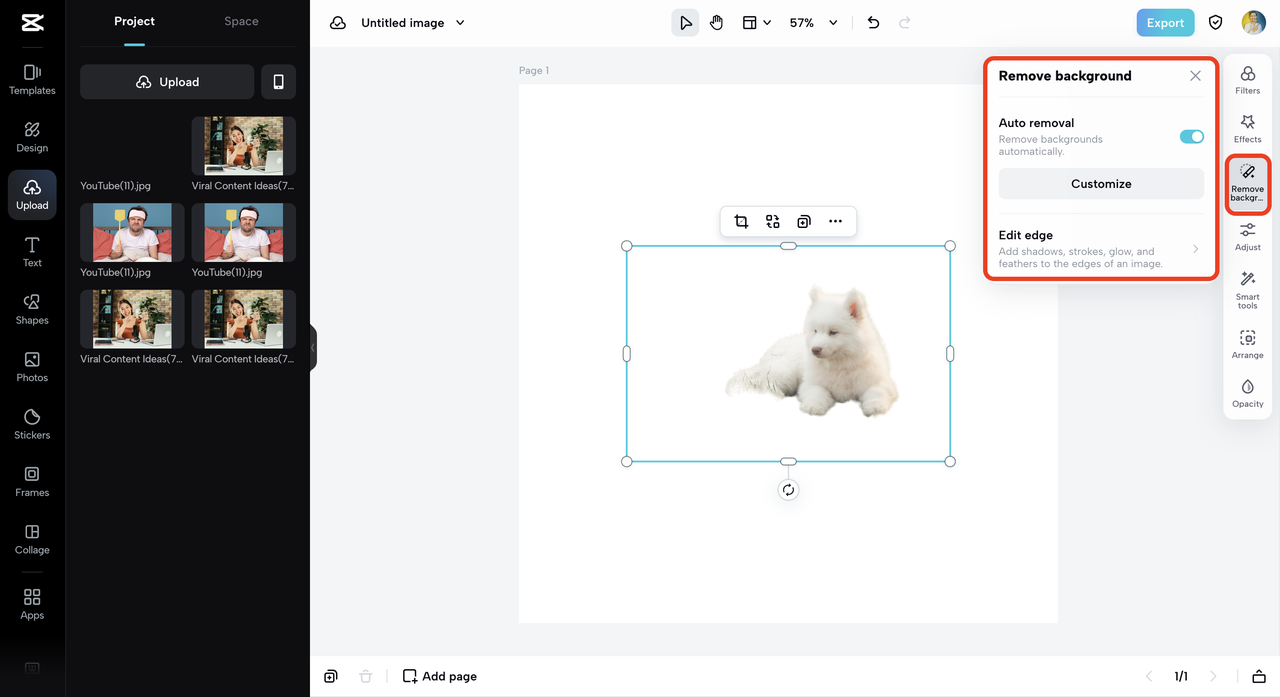The height and width of the screenshot is (697, 1280).
Task: Upload from phone icon button
Action: [x=278, y=82]
